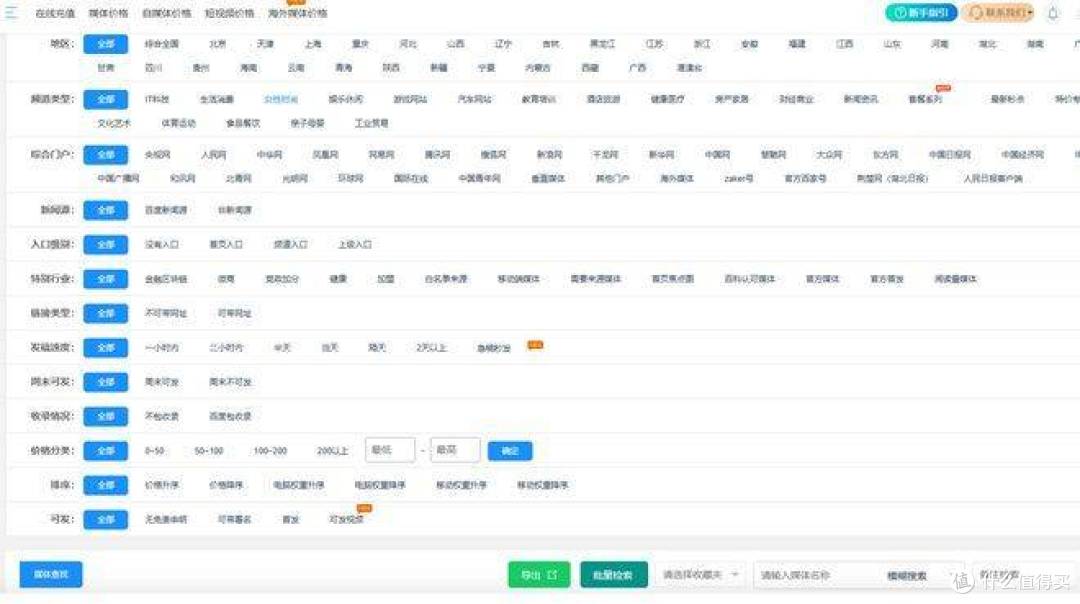The width and height of the screenshot is (1080, 604).
Task: Click the blue button at bottom left
Action: [51, 574]
